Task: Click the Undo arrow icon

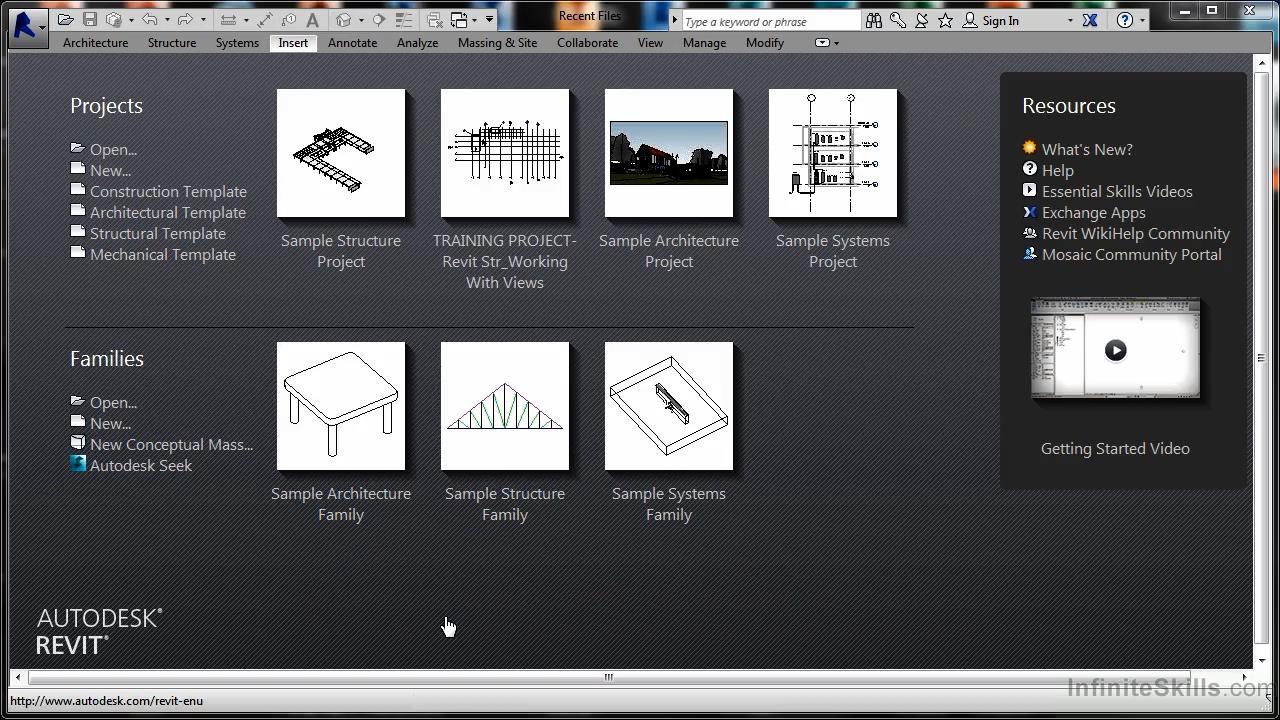Action: (150, 20)
